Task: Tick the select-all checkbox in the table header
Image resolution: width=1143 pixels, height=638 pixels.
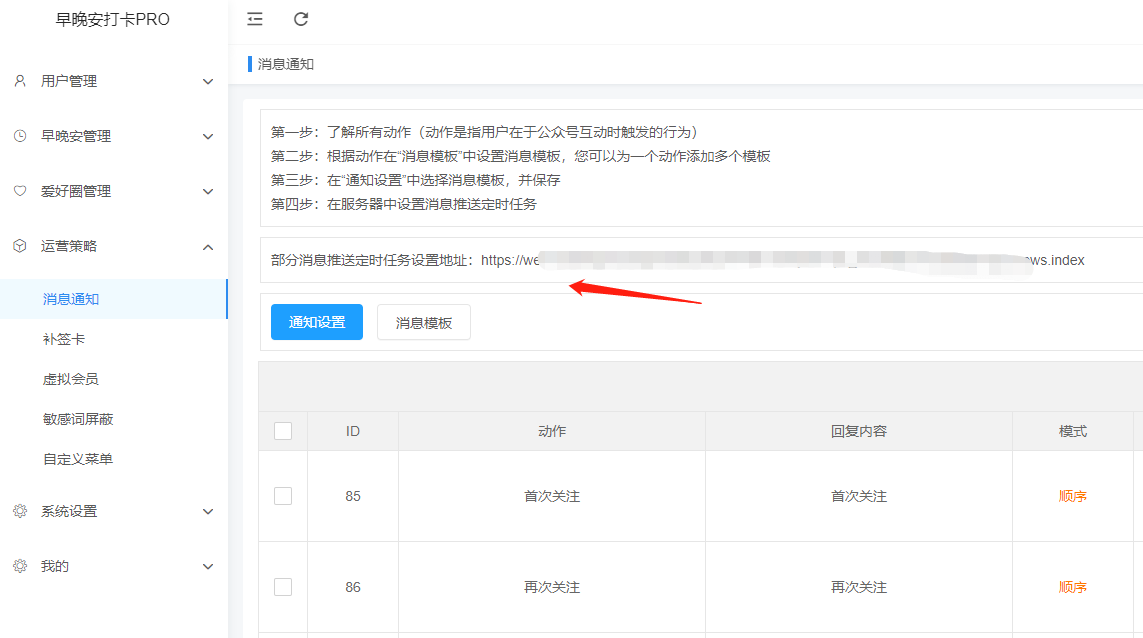Action: [283, 431]
